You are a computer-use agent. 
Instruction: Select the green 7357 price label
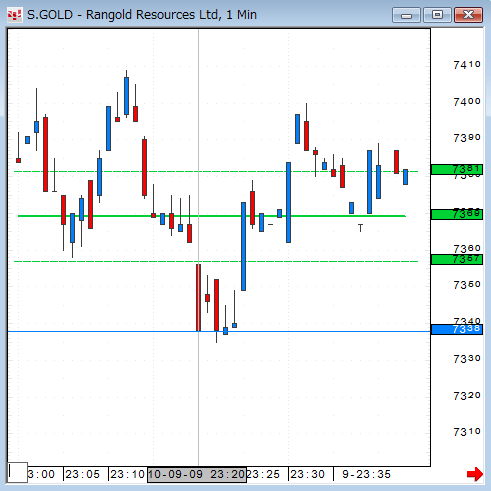pyautogui.click(x=457, y=259)
